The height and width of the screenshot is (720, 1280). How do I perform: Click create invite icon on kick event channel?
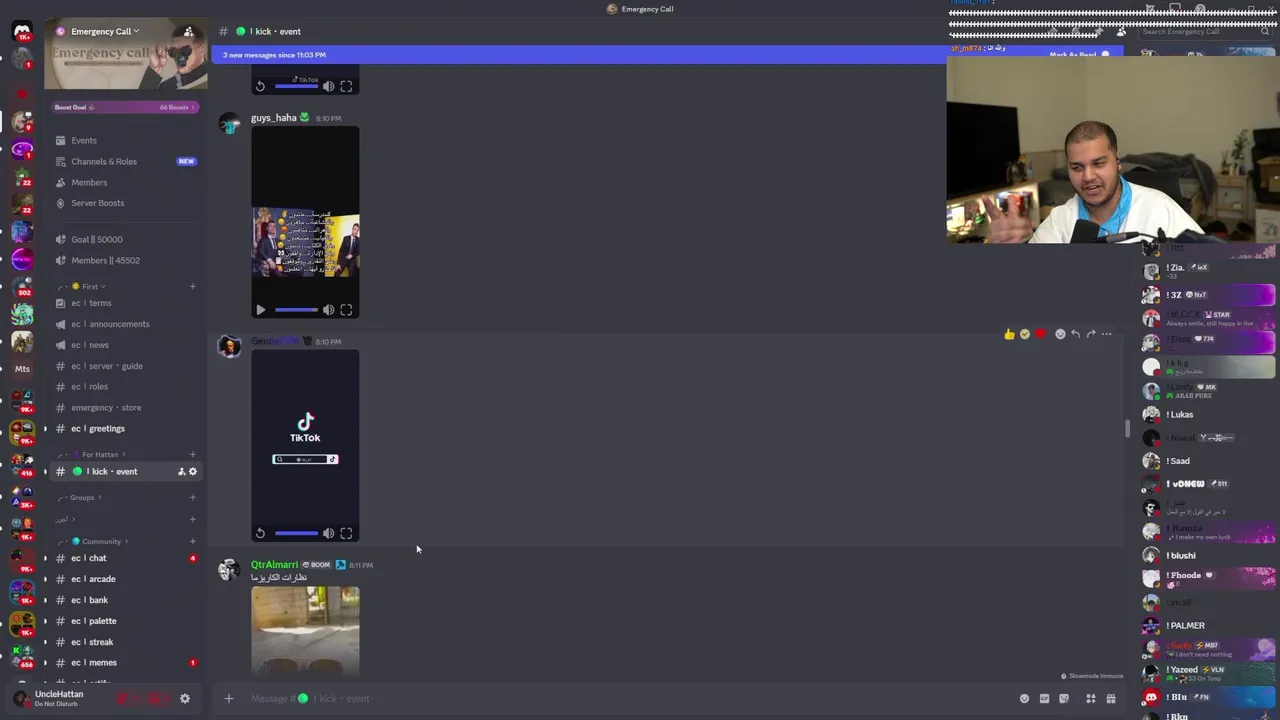point(181,471)
